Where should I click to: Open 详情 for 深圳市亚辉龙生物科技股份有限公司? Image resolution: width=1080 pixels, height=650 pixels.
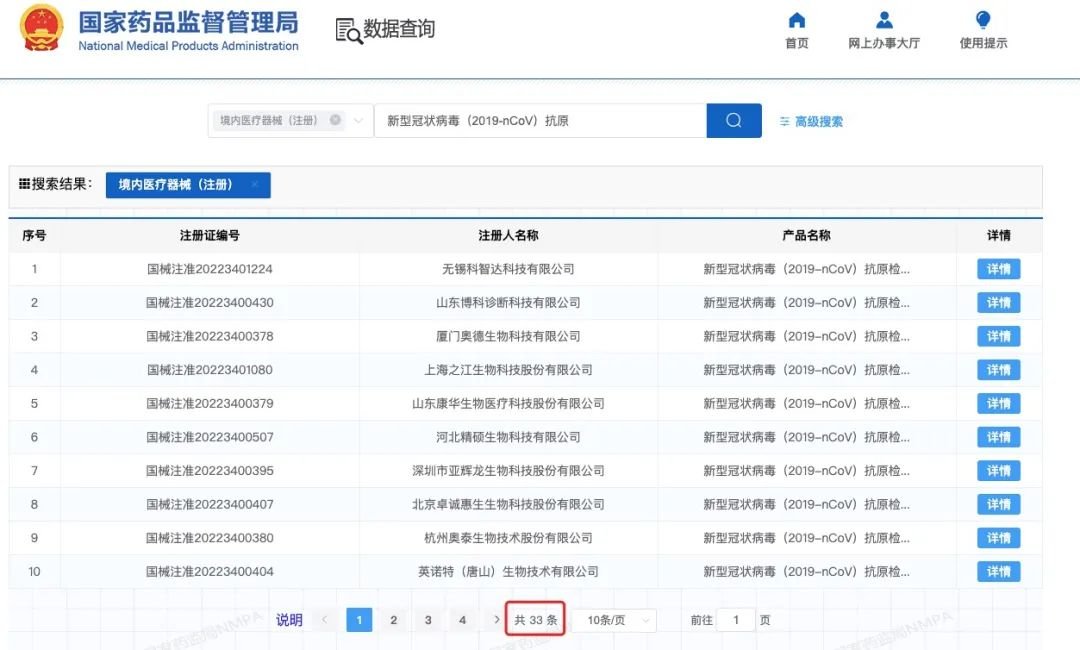999,471
